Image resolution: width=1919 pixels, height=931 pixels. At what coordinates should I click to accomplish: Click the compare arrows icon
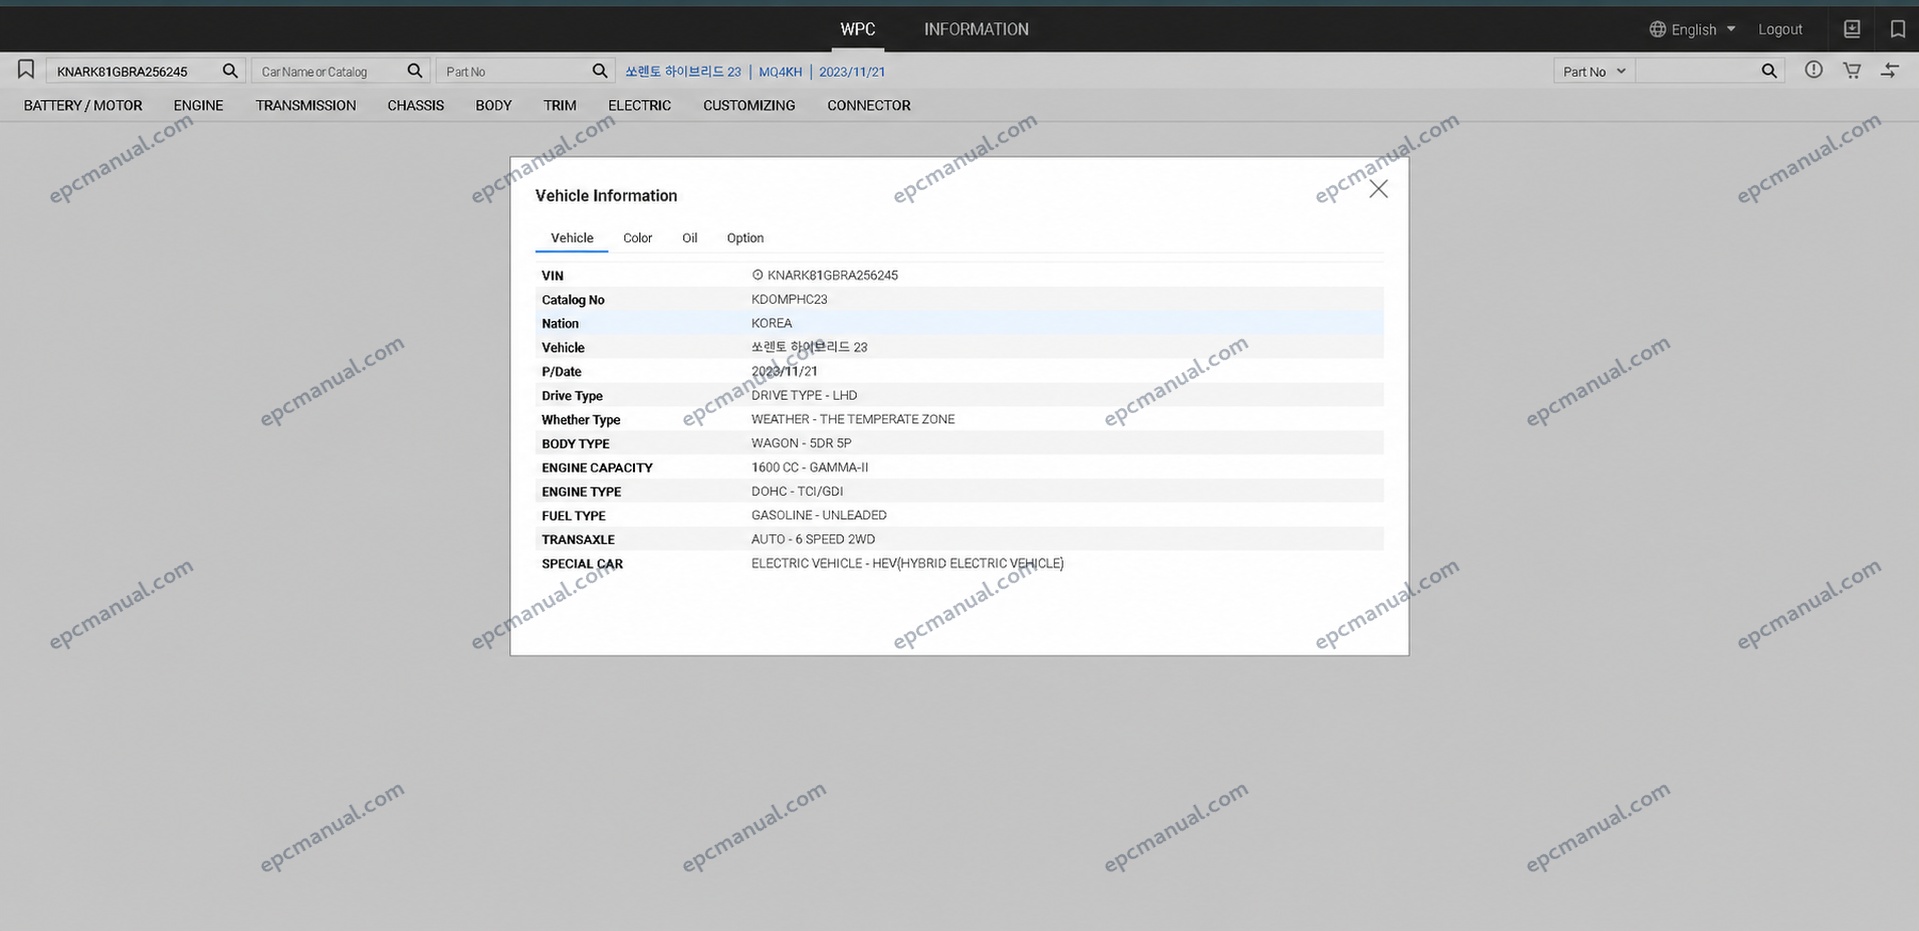(x=1890, y=70)
